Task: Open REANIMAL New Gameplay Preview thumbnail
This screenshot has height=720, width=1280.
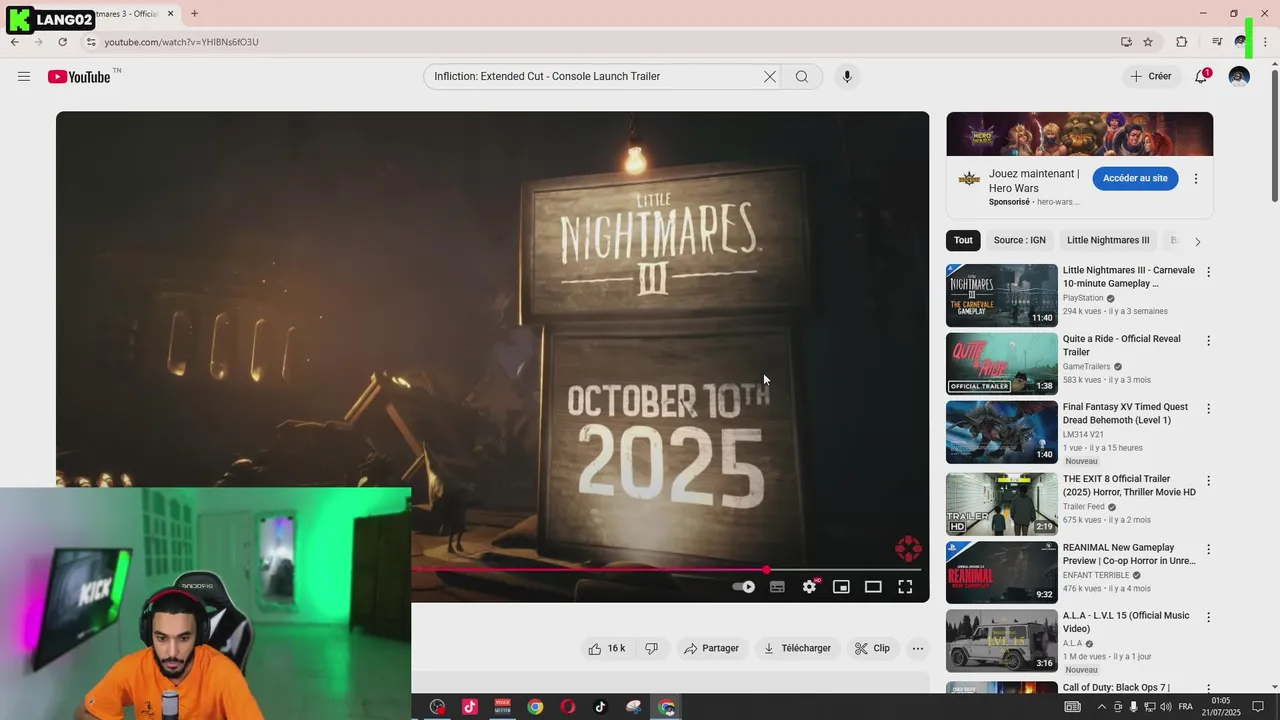Action: pyautogui.click(x=1001, y=573)
